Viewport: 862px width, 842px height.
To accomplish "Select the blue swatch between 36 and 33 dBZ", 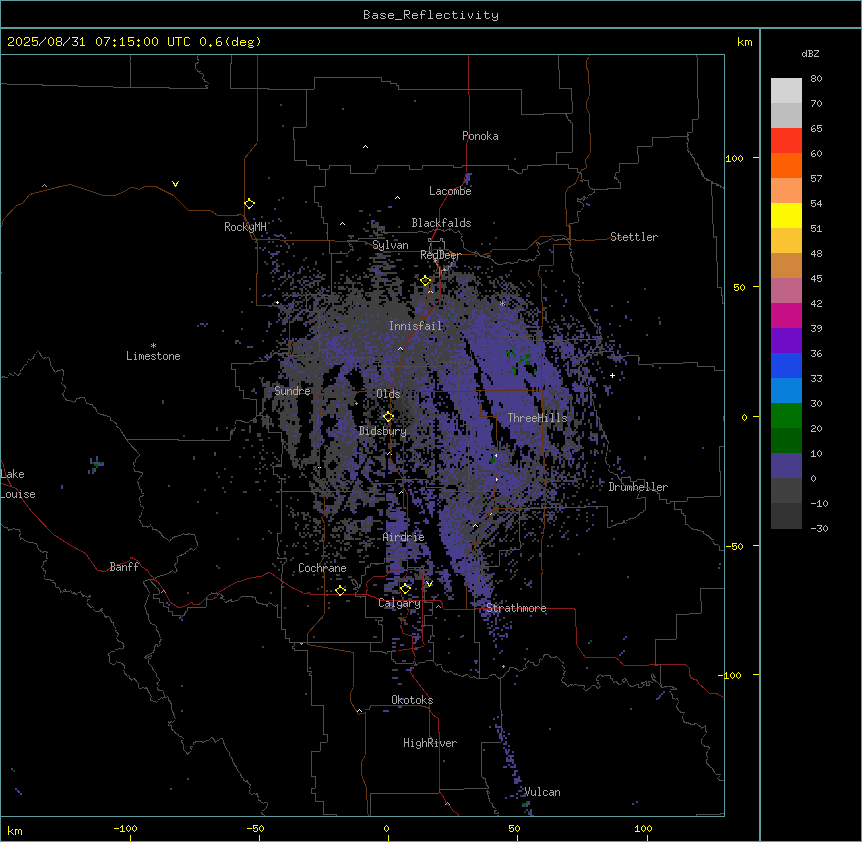I will (786, 365).
